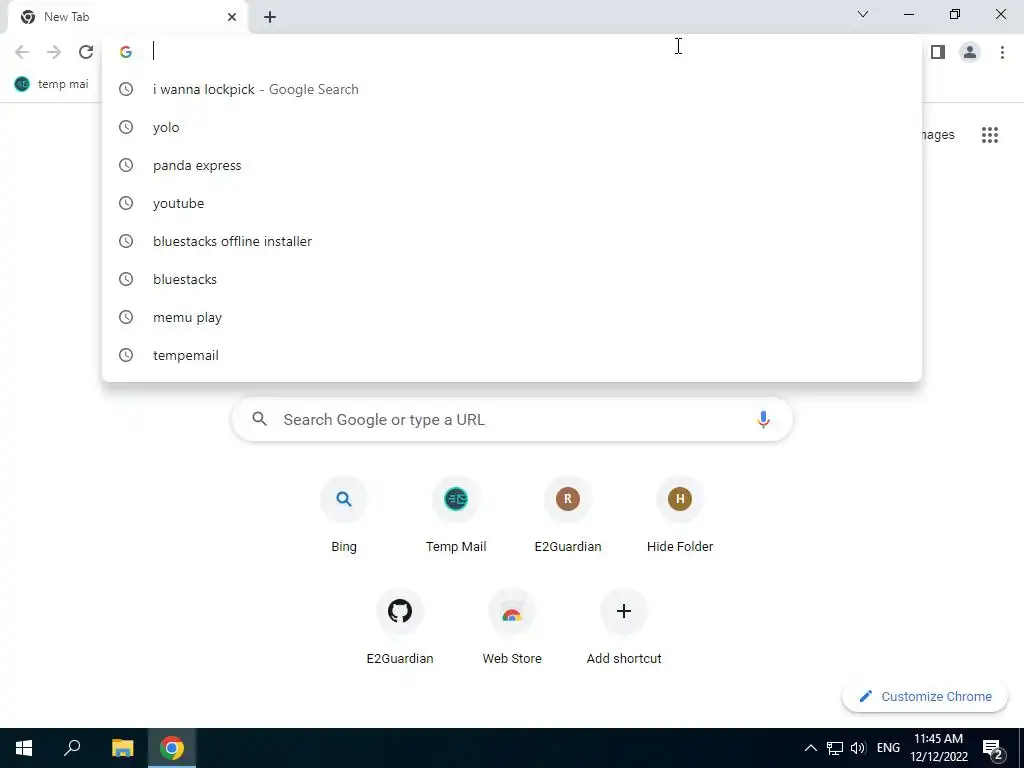1024x768 pixels.
Task: Start voice search with microphone icon
Action: click(763, 419)
